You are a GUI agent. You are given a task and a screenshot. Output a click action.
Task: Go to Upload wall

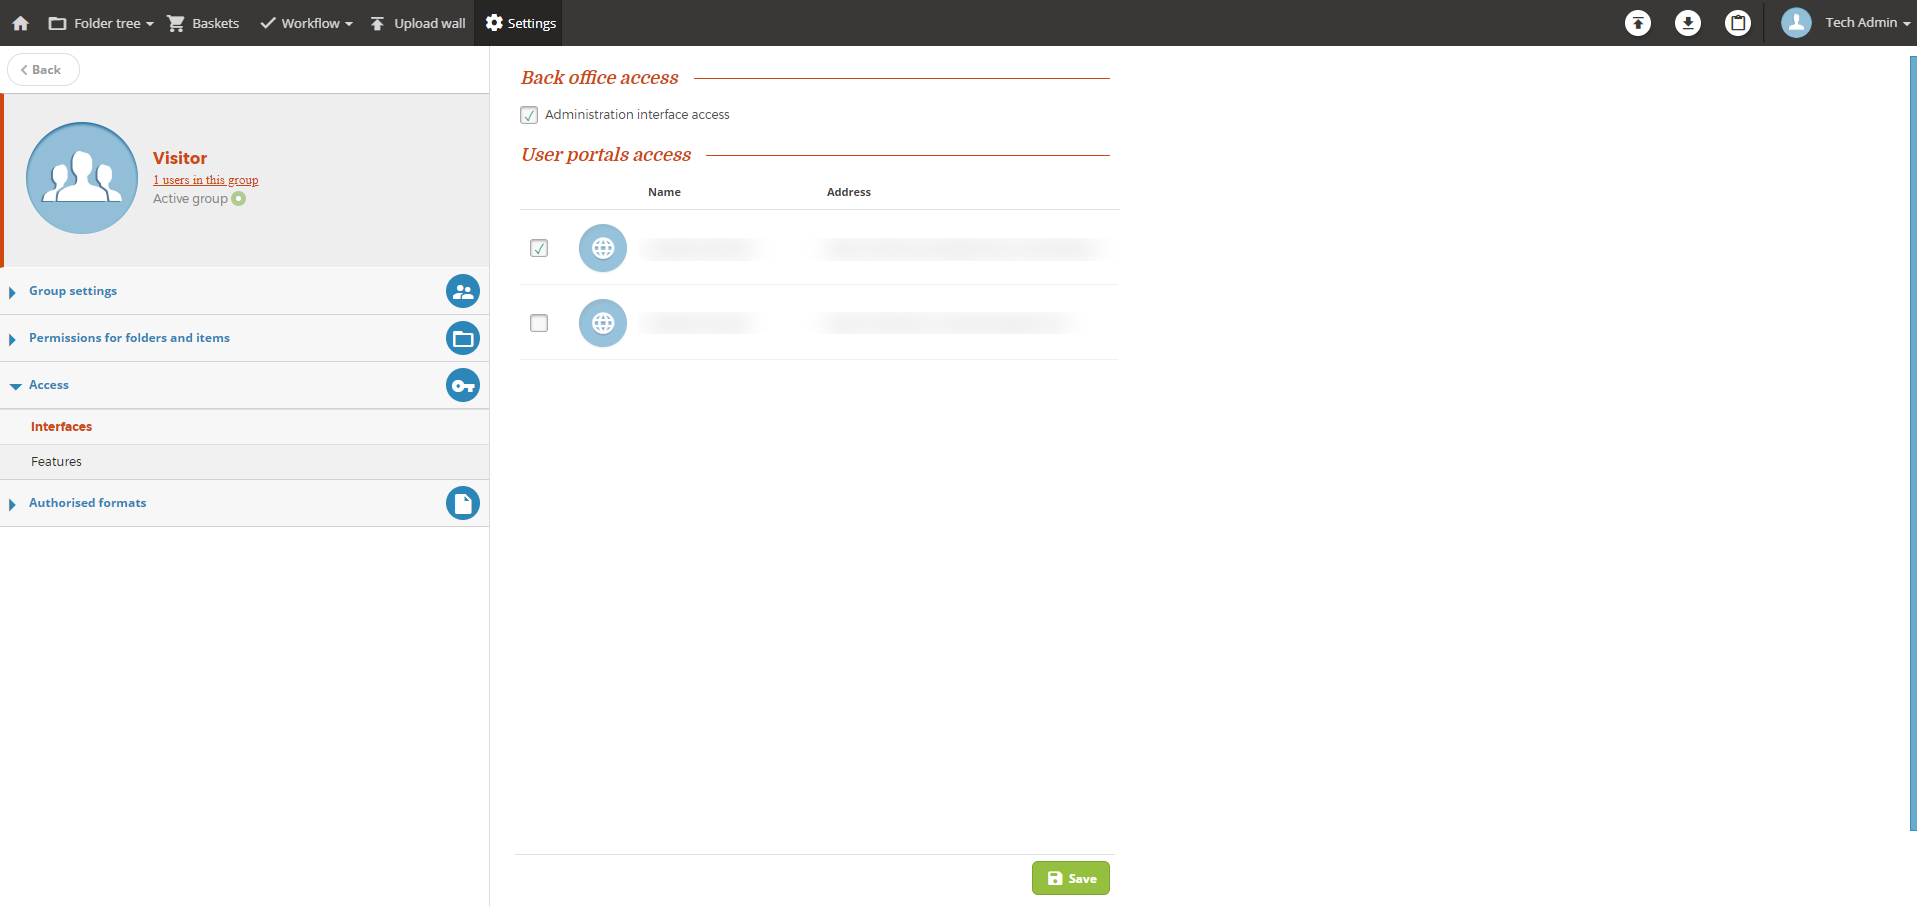point(418,23)
